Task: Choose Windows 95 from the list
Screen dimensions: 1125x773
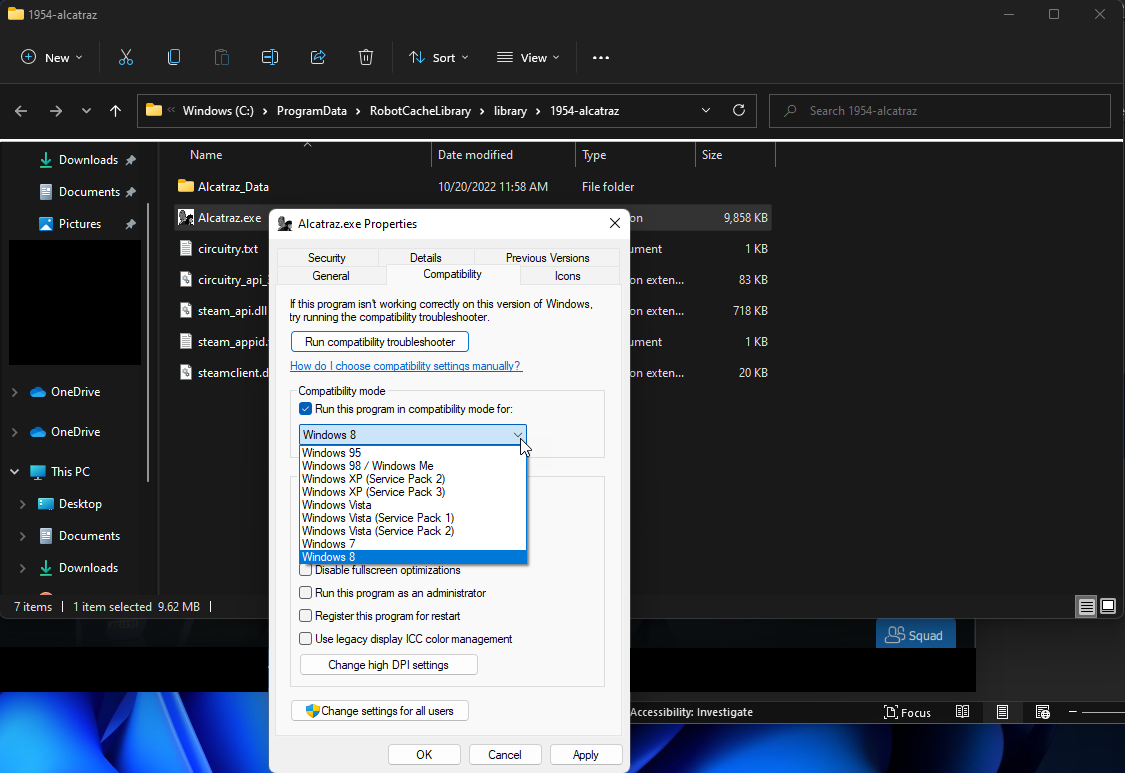Action: tap(413, 453)
